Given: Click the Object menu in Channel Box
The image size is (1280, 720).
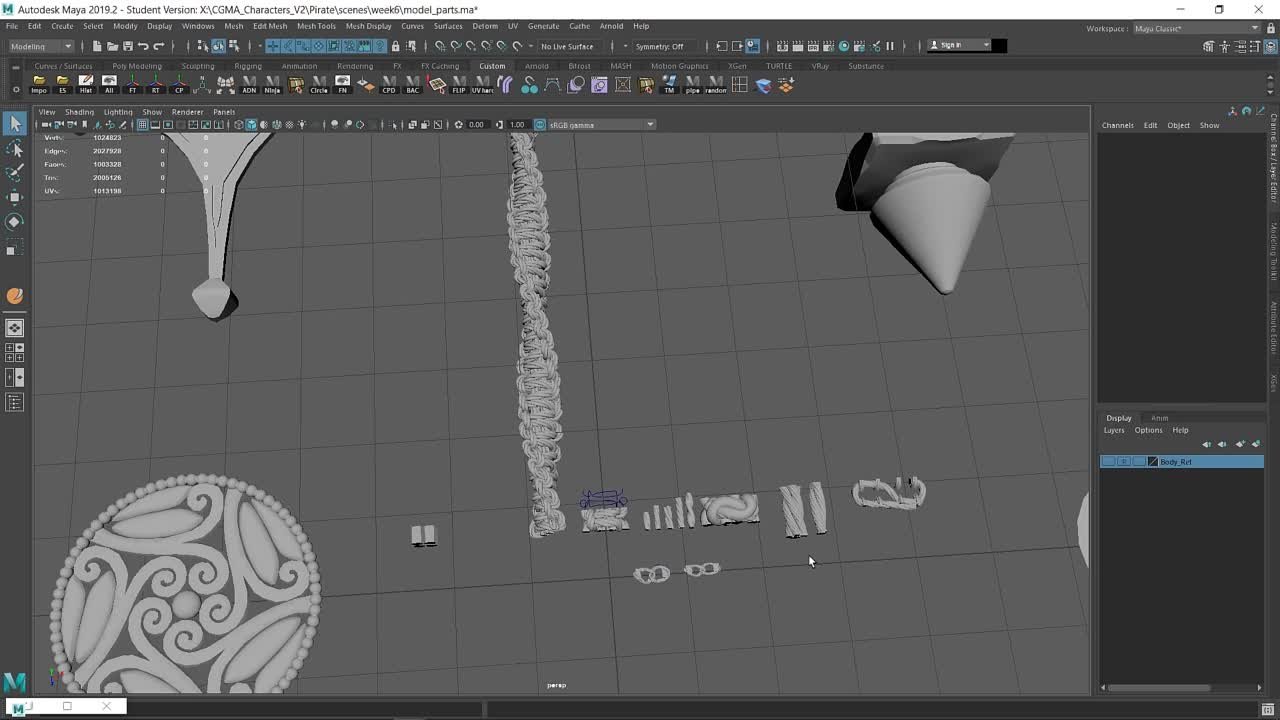Looking at the screenshot, I should [x=1178, y=125].
